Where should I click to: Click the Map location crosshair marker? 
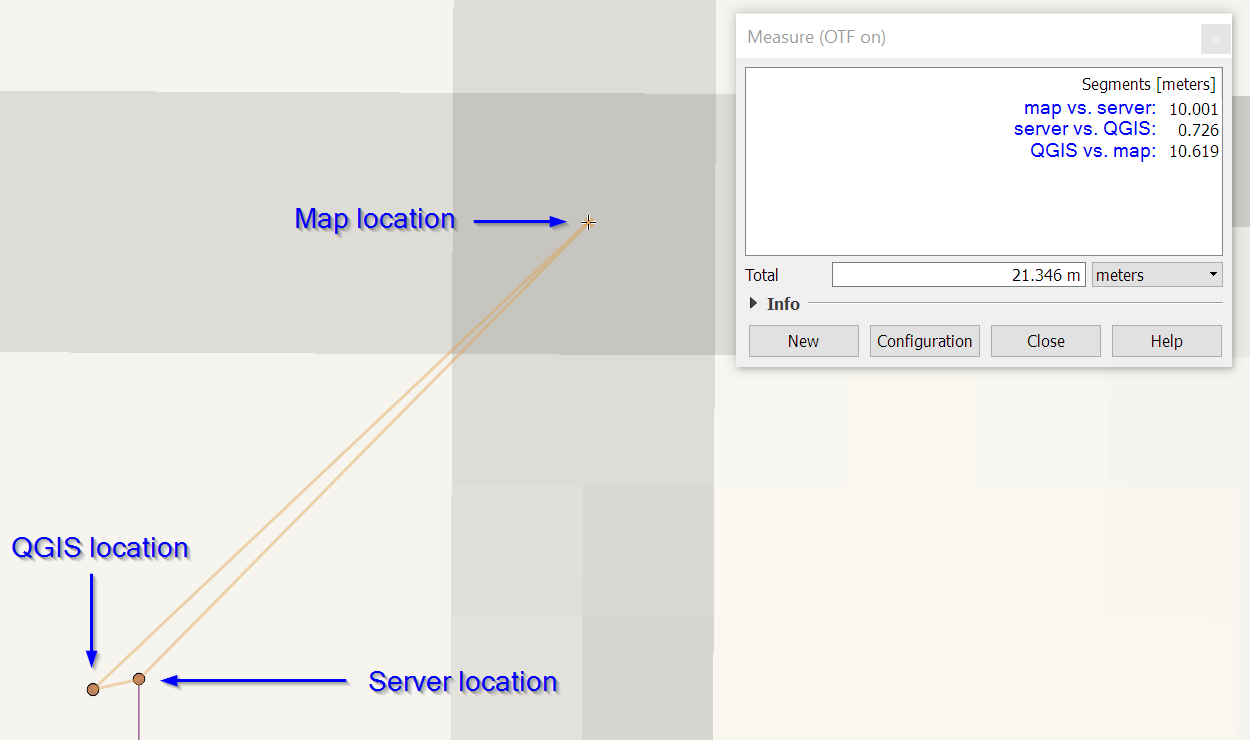pos(588,222)
